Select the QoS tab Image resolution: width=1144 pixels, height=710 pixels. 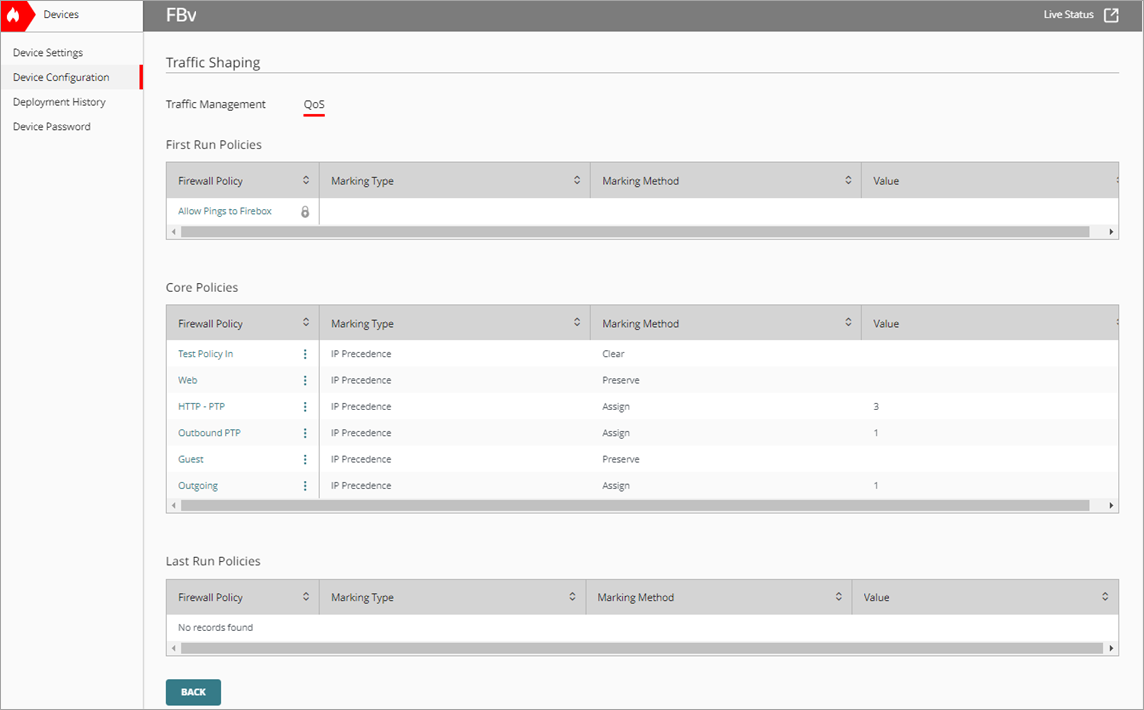tap(313, 104)
